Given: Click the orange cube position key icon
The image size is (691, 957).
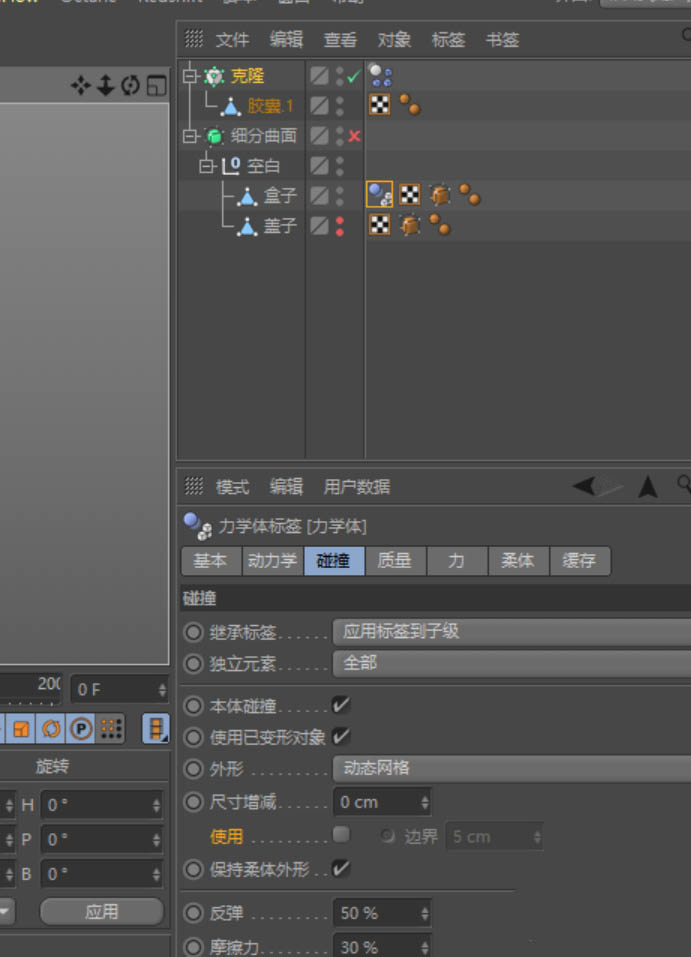Looking at the screenshot, I should click(21, 729).
